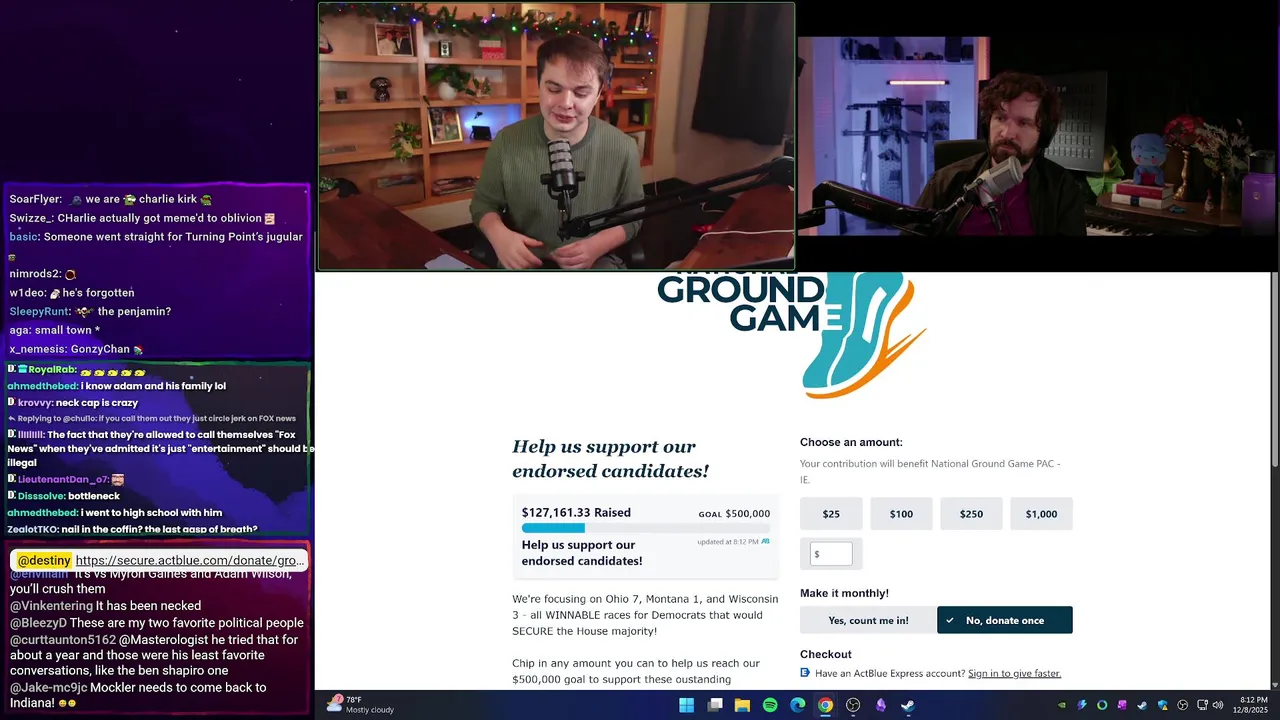Open Spotify from the taskbar
The image size is (1280, 720).
point(770,705)
